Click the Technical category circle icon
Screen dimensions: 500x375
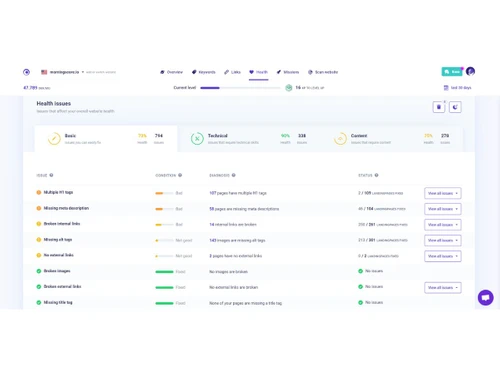tap(197, 139)
